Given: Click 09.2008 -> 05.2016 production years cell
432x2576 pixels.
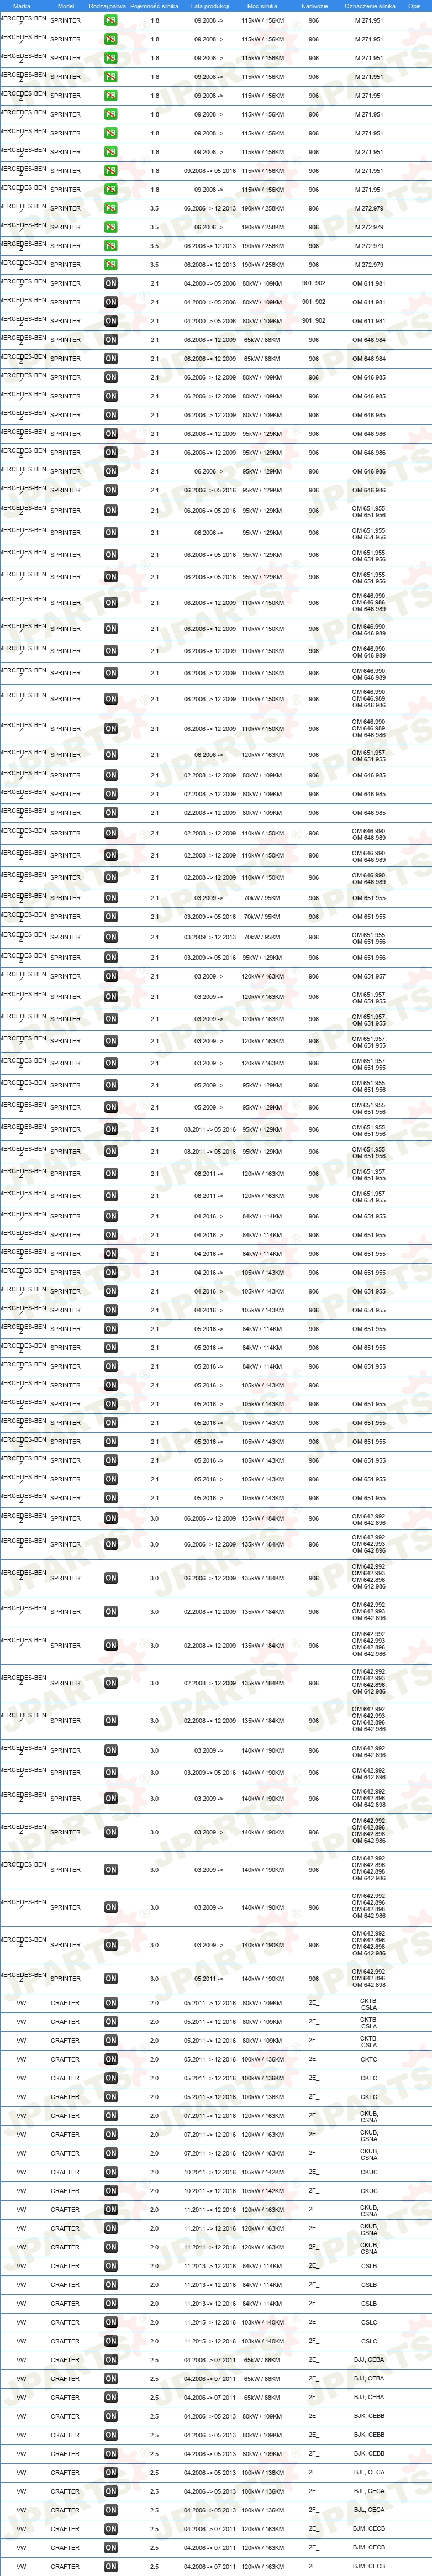Looking at the screenshot, I should 210,171.
